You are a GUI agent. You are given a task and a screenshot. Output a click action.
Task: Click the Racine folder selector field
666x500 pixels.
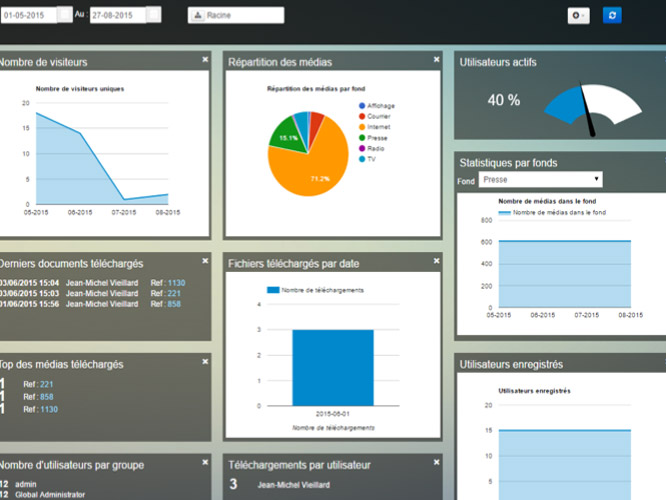pos(236,15)
